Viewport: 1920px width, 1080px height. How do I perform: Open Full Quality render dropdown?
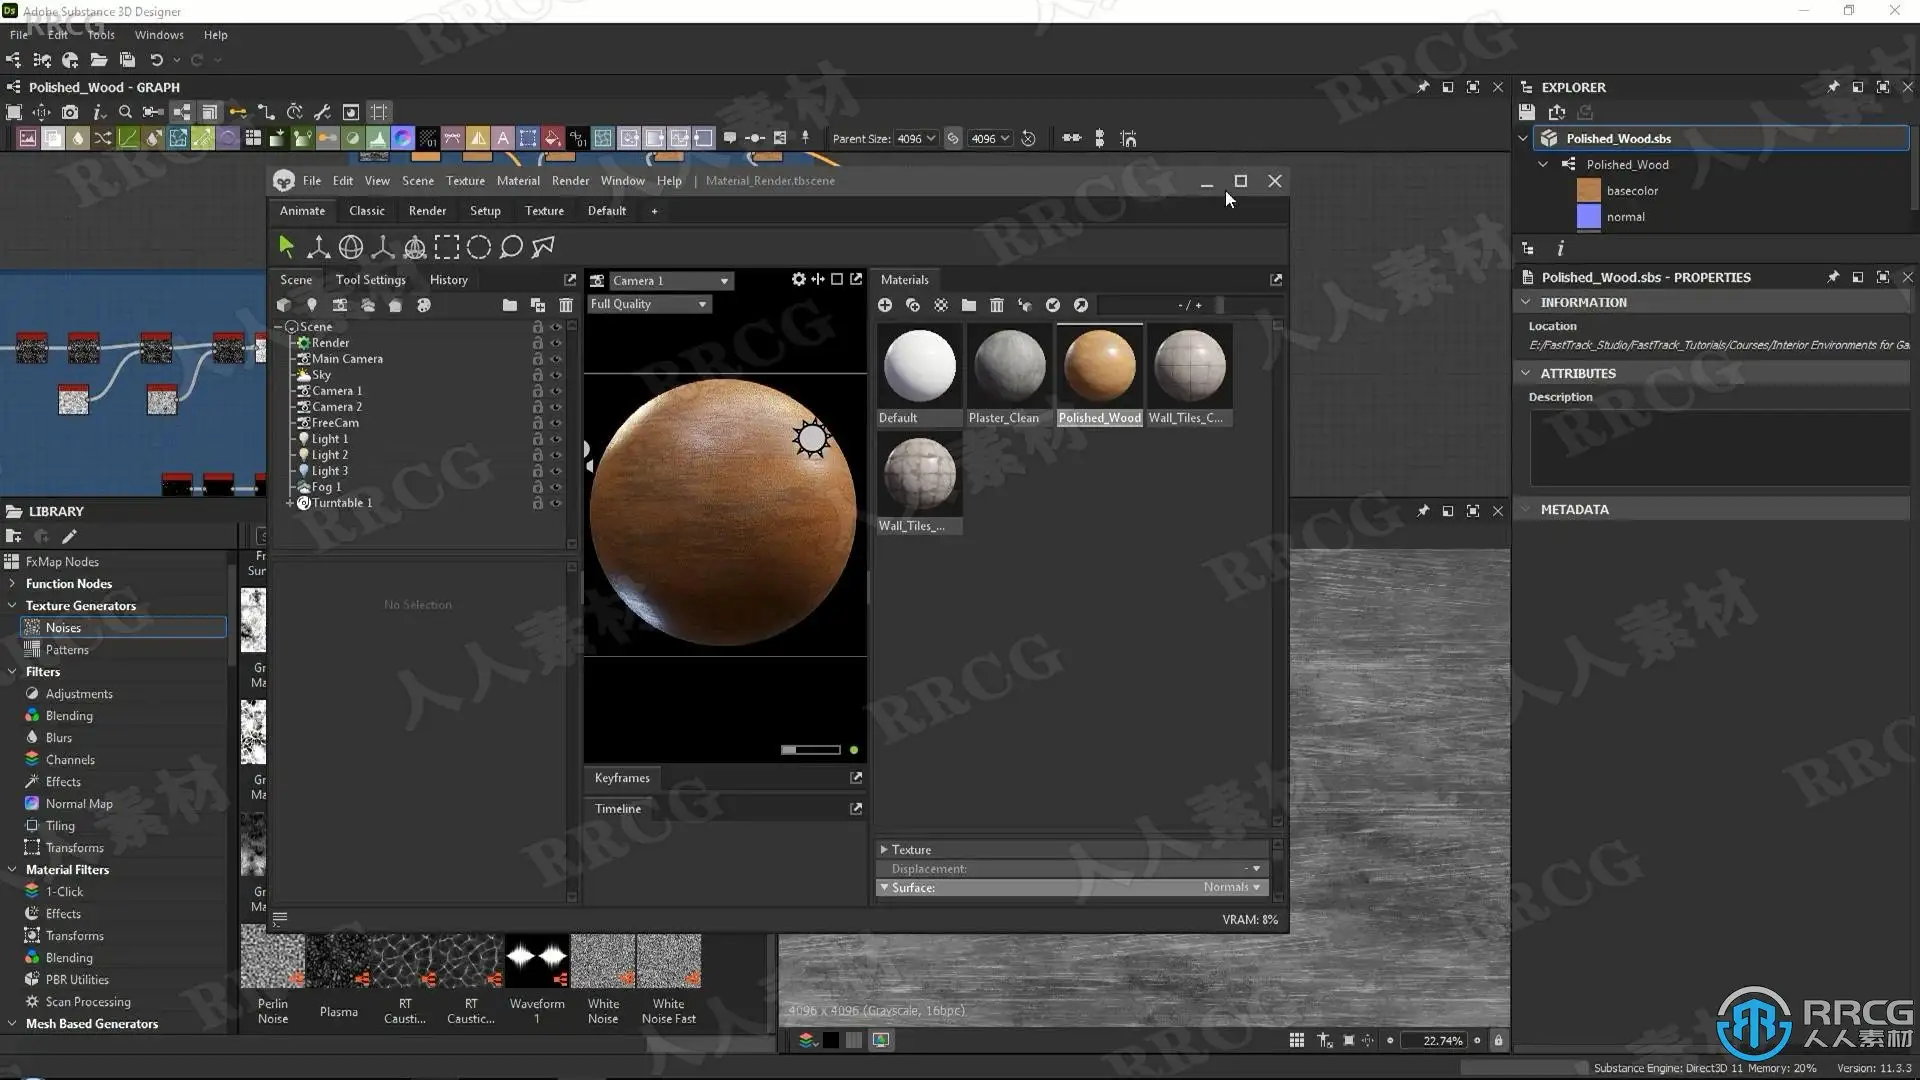(649, 304)
